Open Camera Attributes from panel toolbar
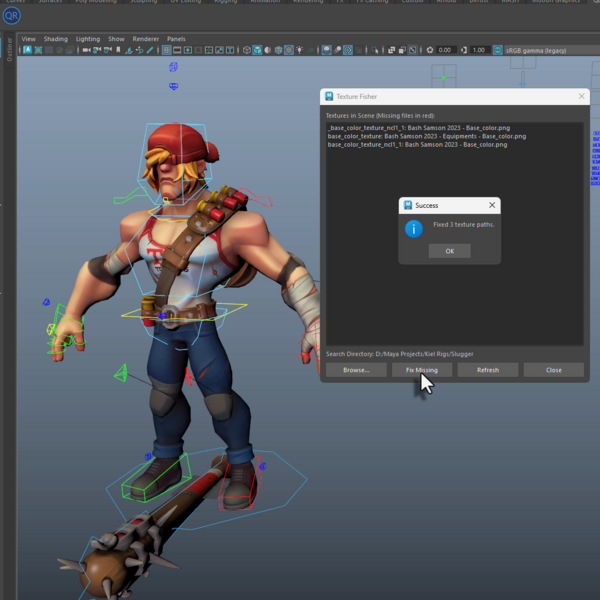This screenshot has height=600, width=600. coord(108,50)
